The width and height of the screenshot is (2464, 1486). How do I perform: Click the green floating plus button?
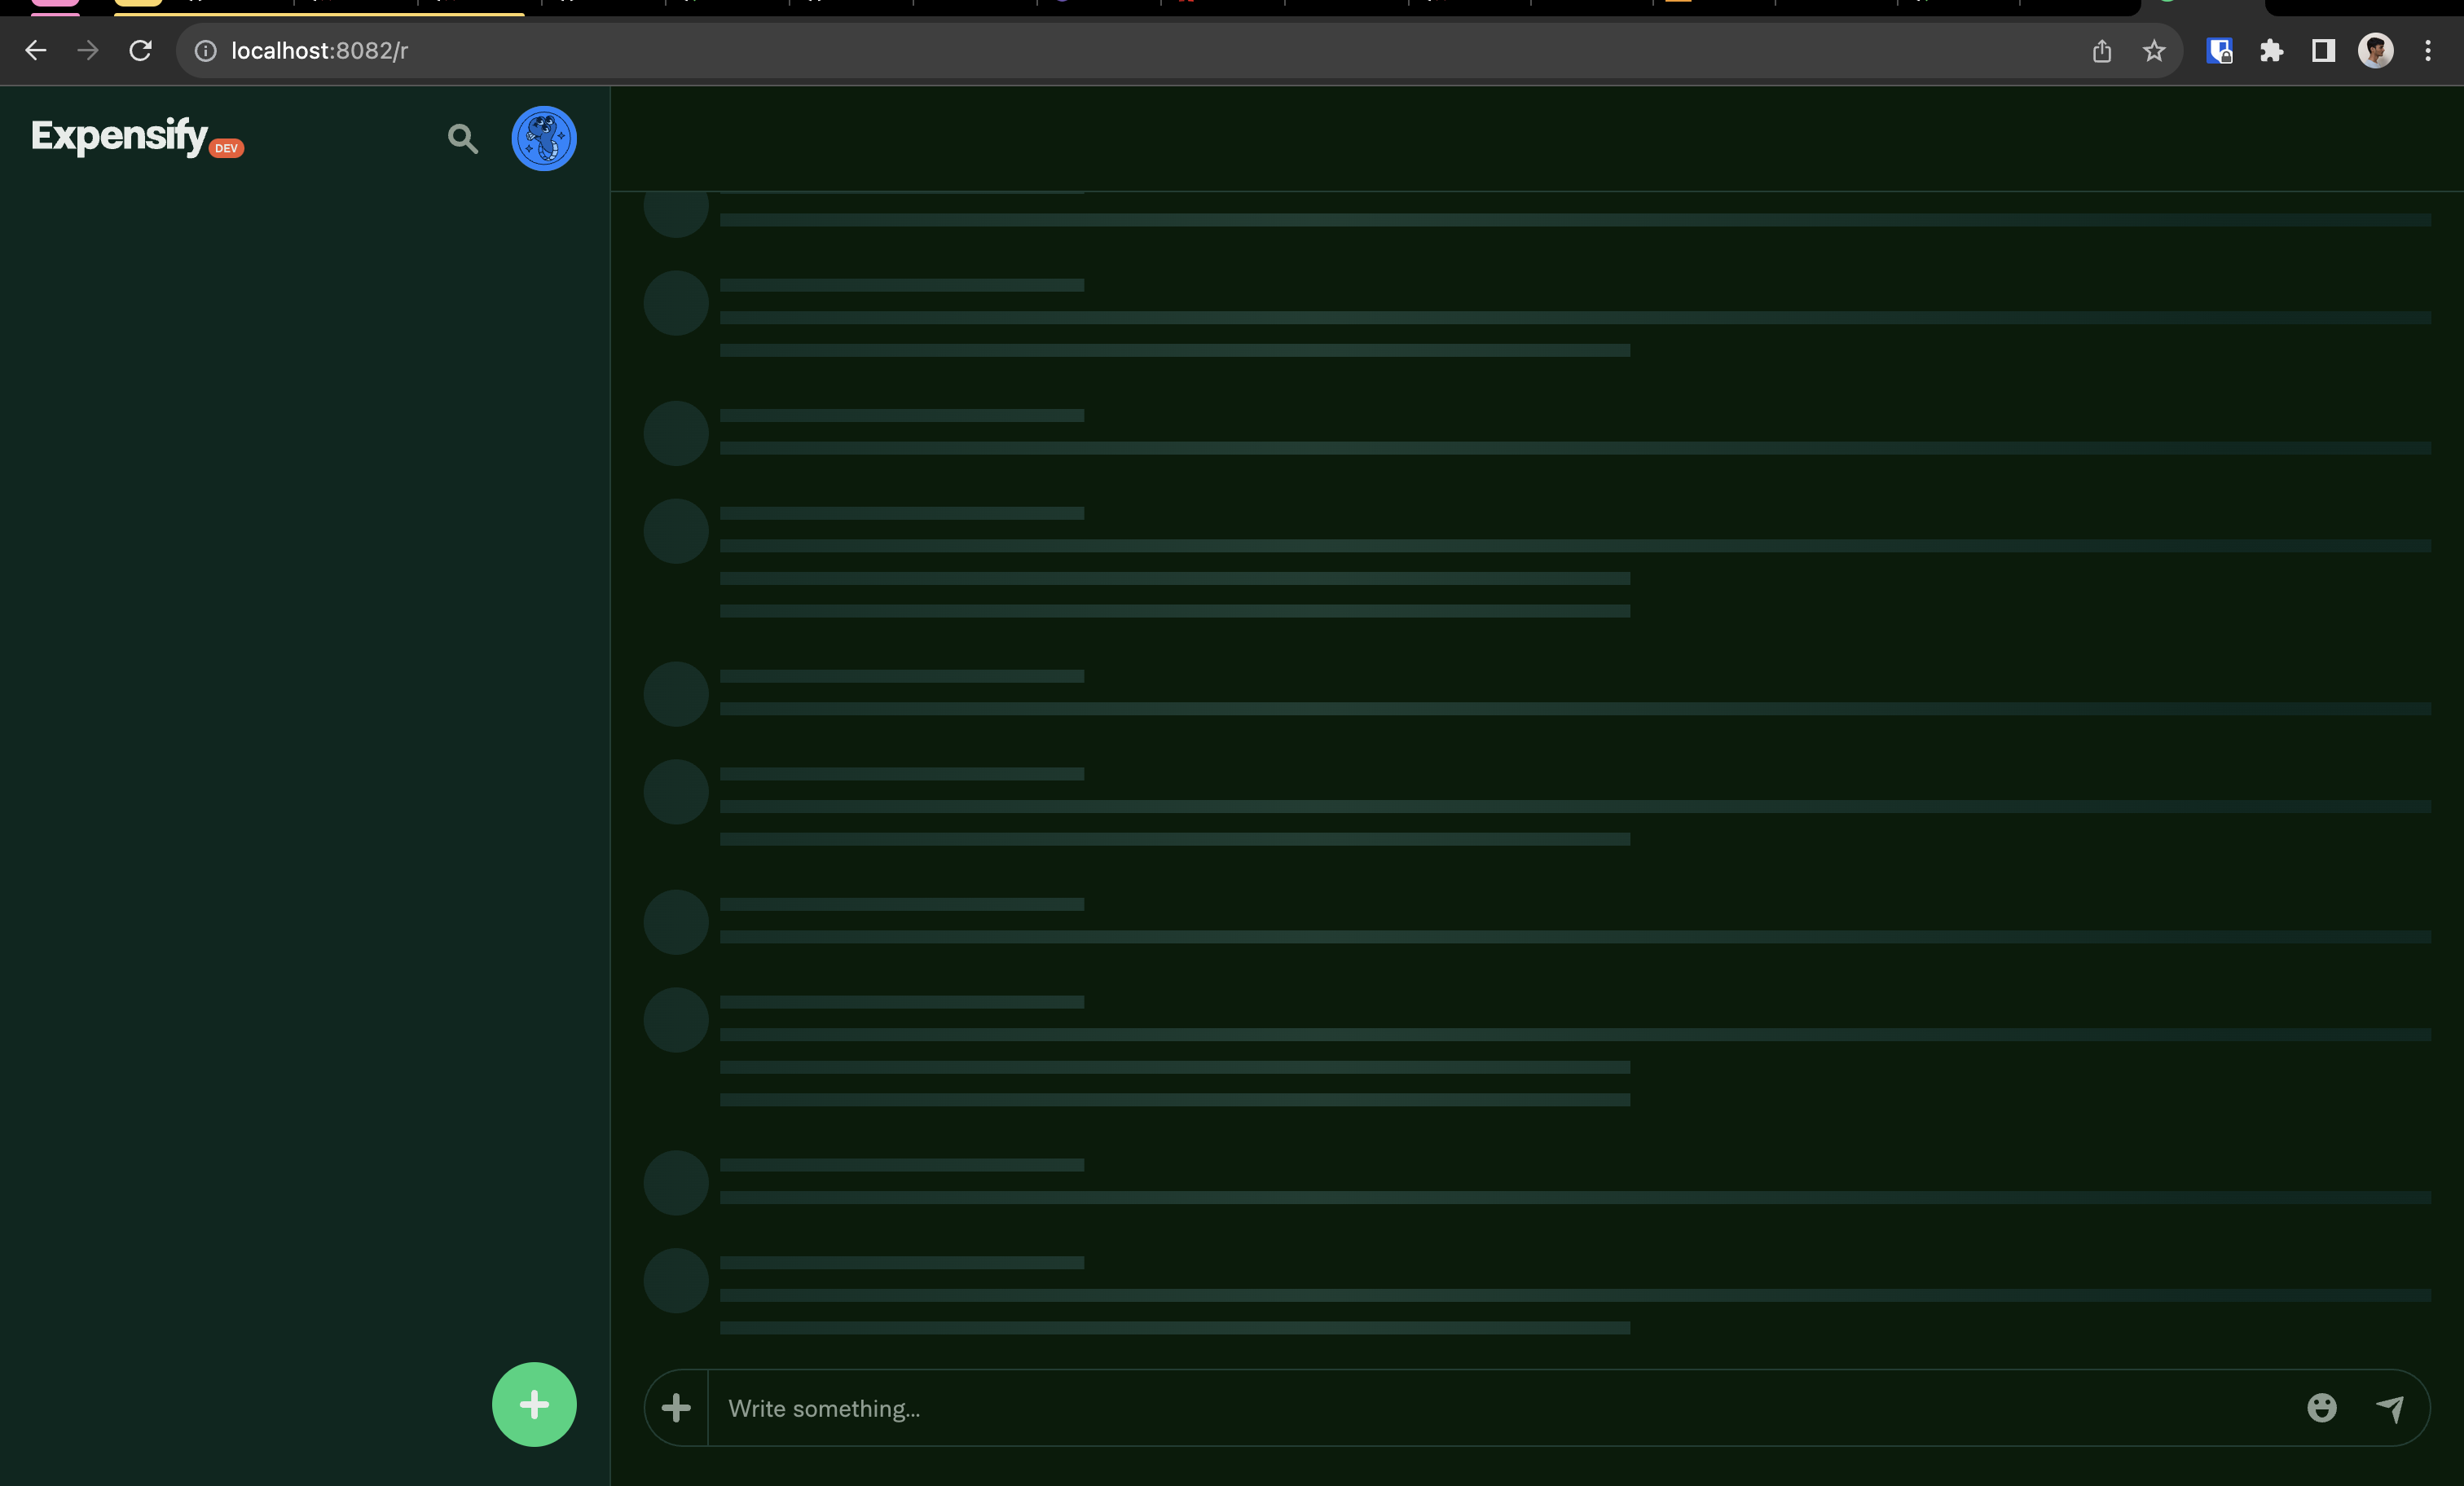[x=534, y=1404]
